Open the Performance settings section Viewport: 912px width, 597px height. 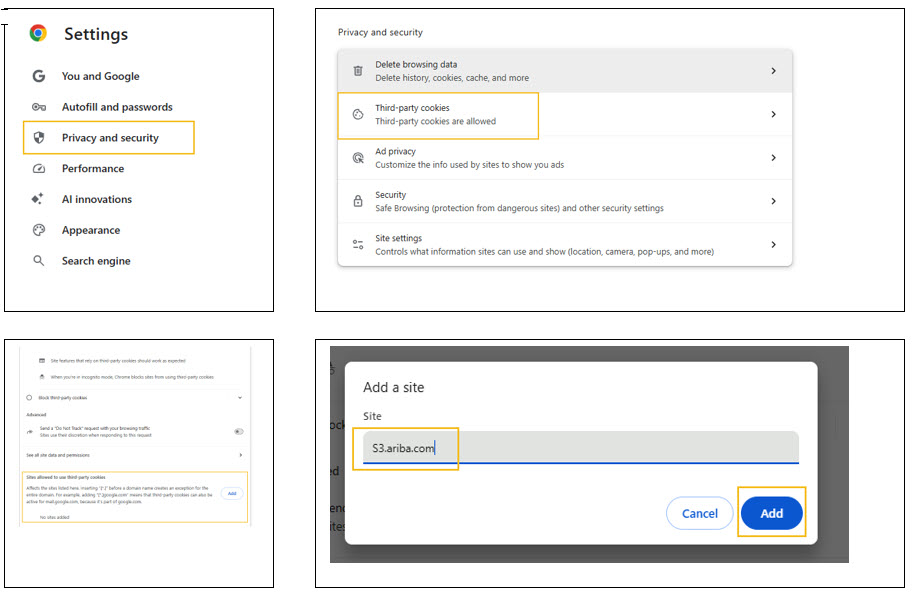point(93,169)
